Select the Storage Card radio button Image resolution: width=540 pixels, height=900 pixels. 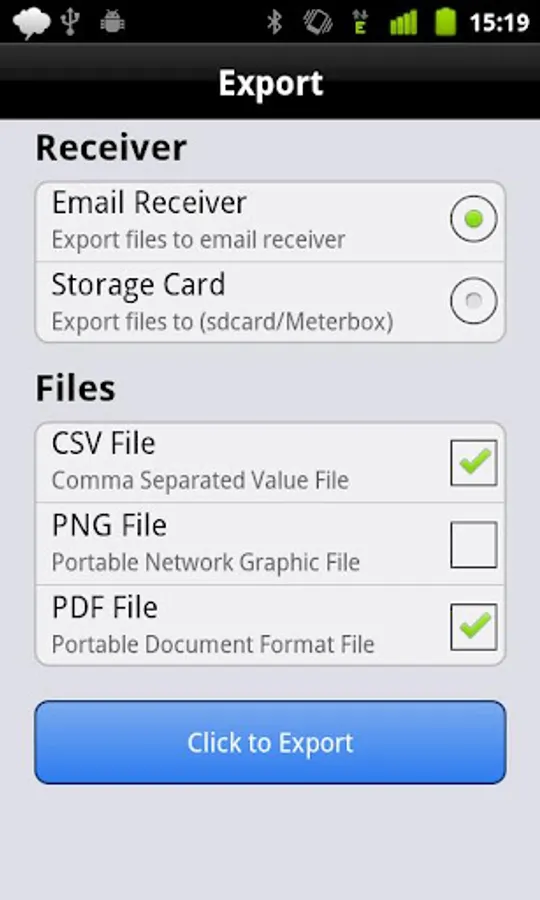pos(473,300)
